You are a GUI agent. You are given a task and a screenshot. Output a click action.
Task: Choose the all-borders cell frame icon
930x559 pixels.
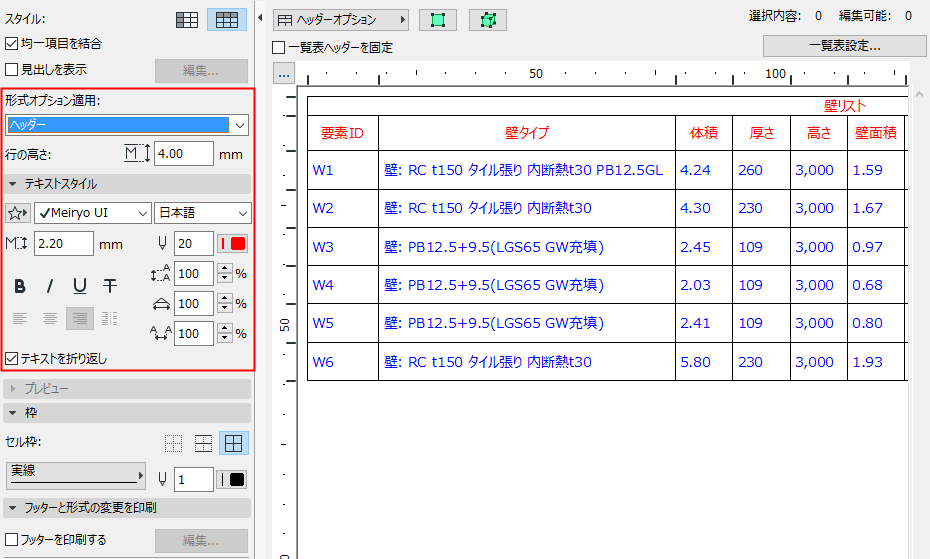pyautogui.click(x=234, y=443)
